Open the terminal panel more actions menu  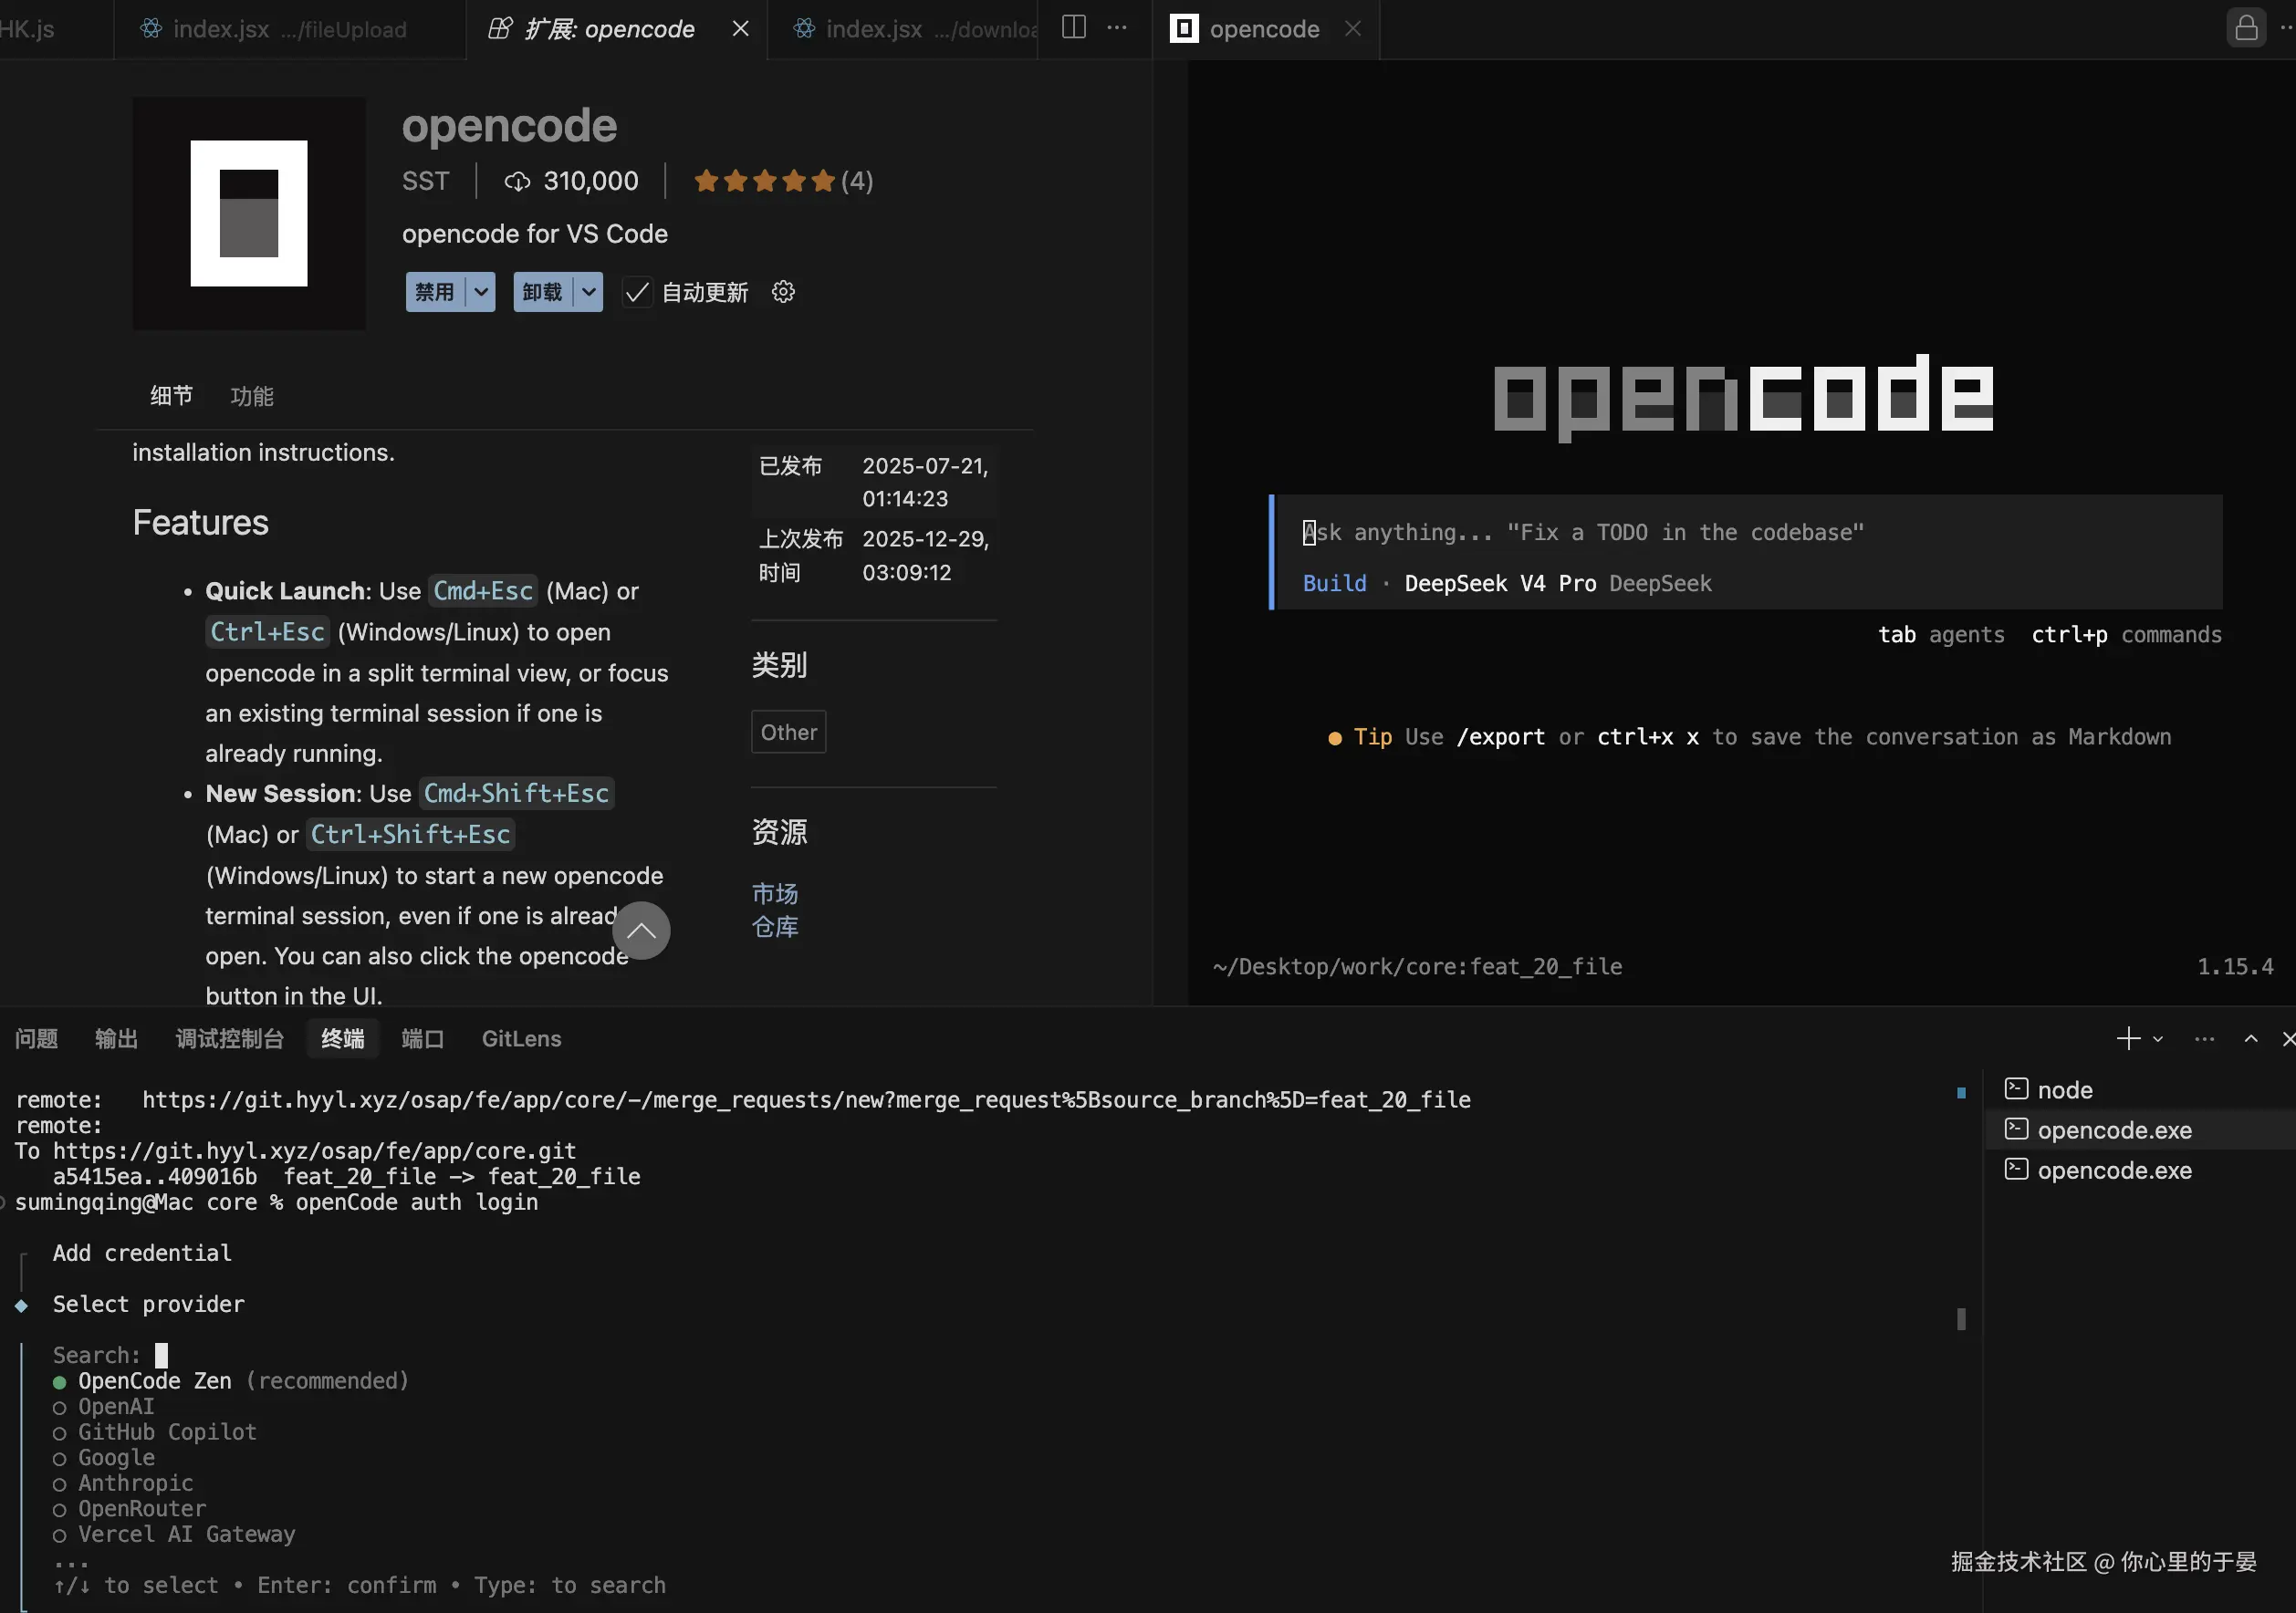click(x=2204, y=1039)
